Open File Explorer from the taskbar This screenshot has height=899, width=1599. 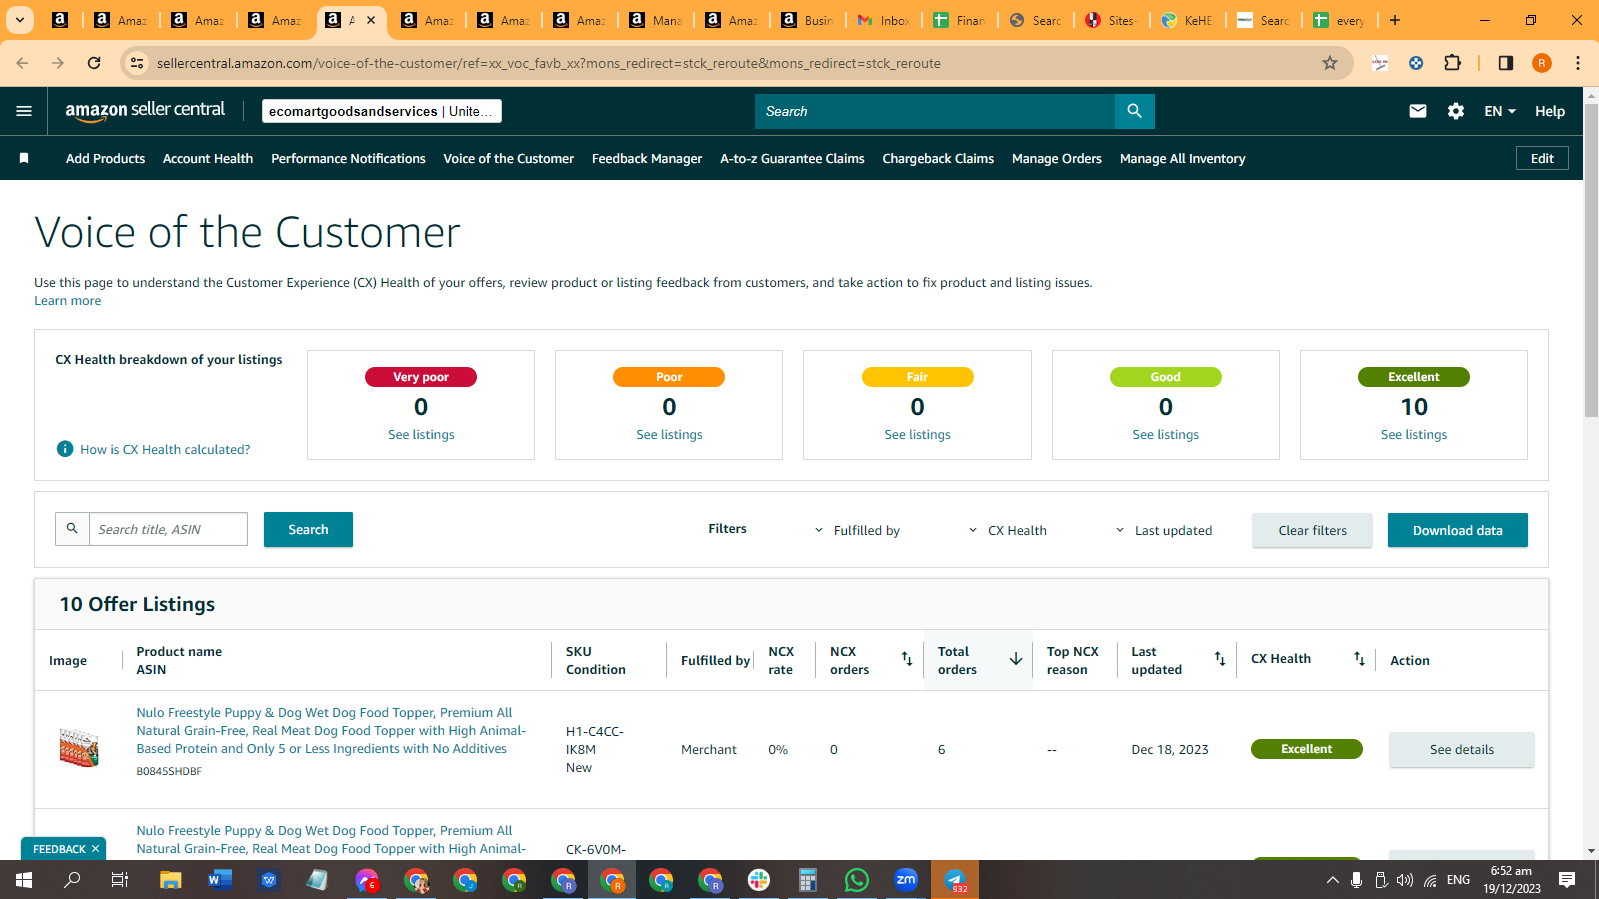(x=171, y=880)
